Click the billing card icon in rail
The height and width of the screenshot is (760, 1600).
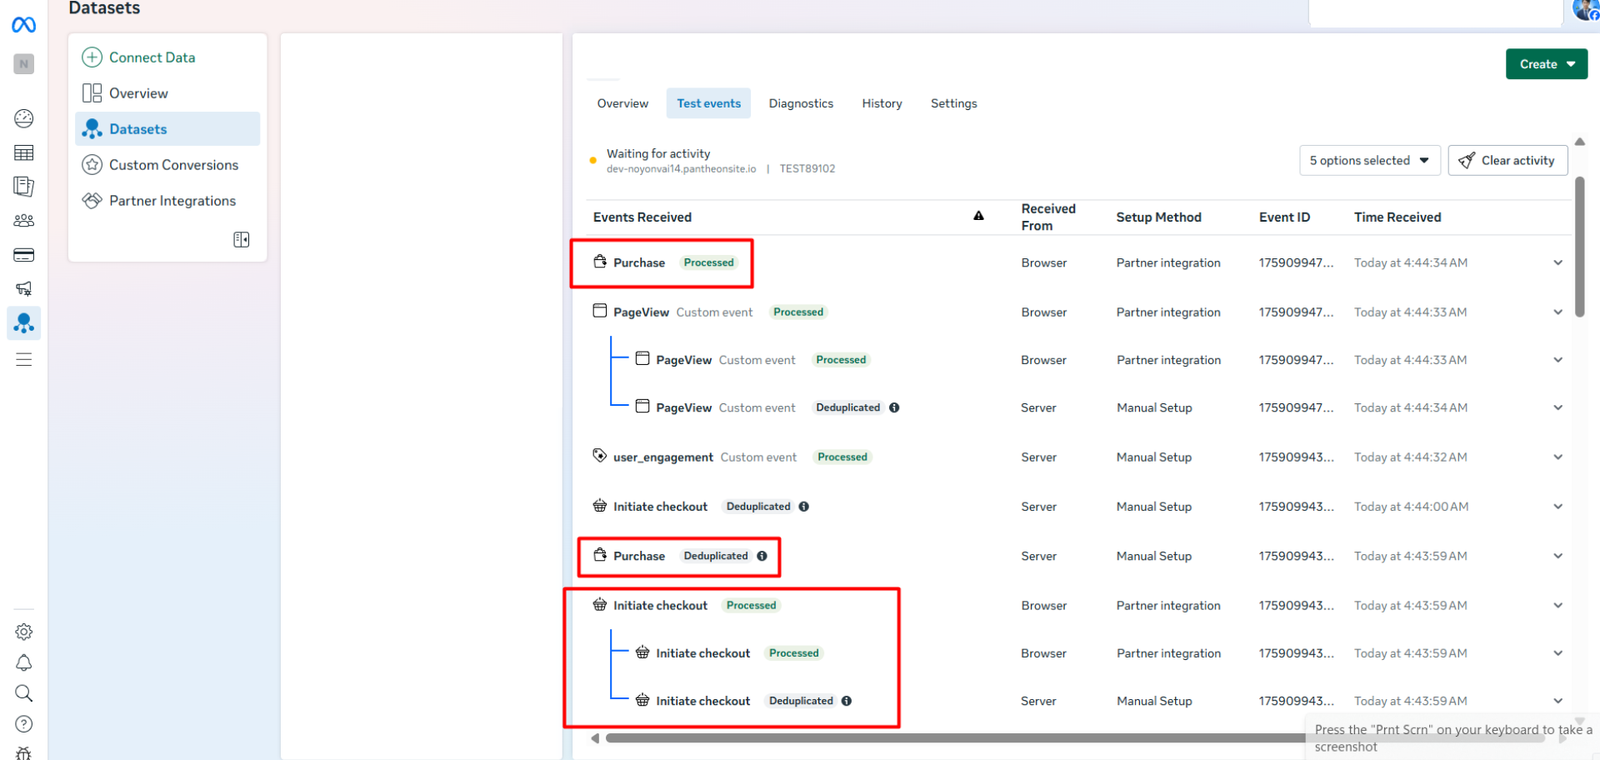[24, 255]
